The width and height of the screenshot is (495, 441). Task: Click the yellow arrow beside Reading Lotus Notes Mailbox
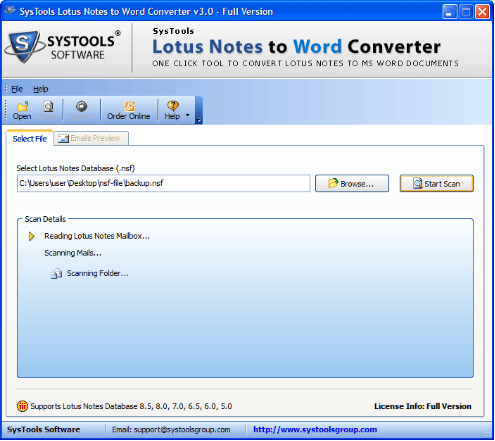pyautogui.click(x=32, y=236)
